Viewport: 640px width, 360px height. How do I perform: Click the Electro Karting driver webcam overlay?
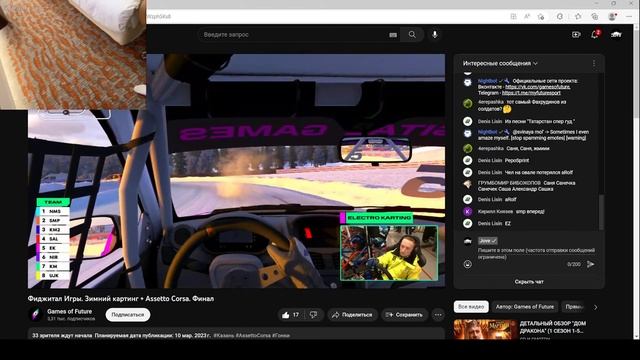point(389,253)
